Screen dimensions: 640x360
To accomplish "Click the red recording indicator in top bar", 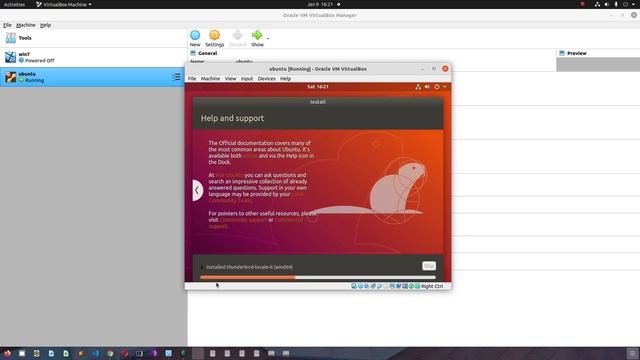I will (x=583, y=4).
